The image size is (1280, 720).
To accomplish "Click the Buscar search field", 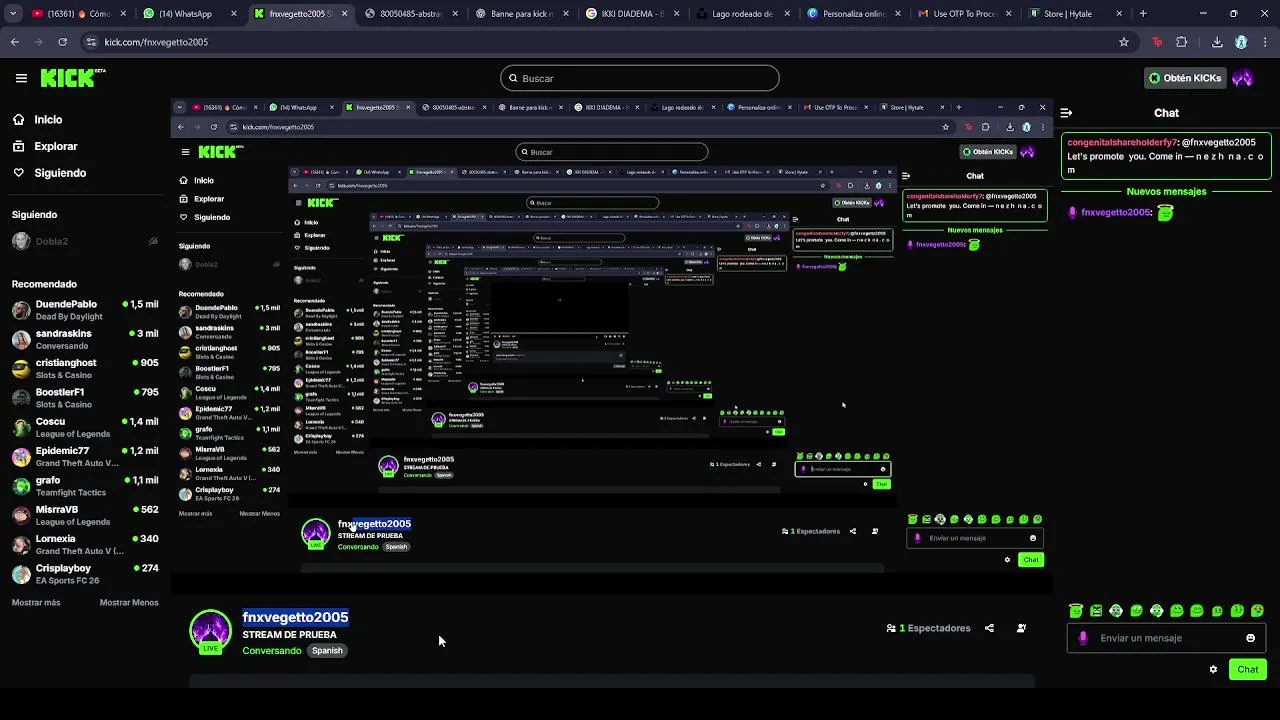I will pyautogui.click(x=640, y=78).
